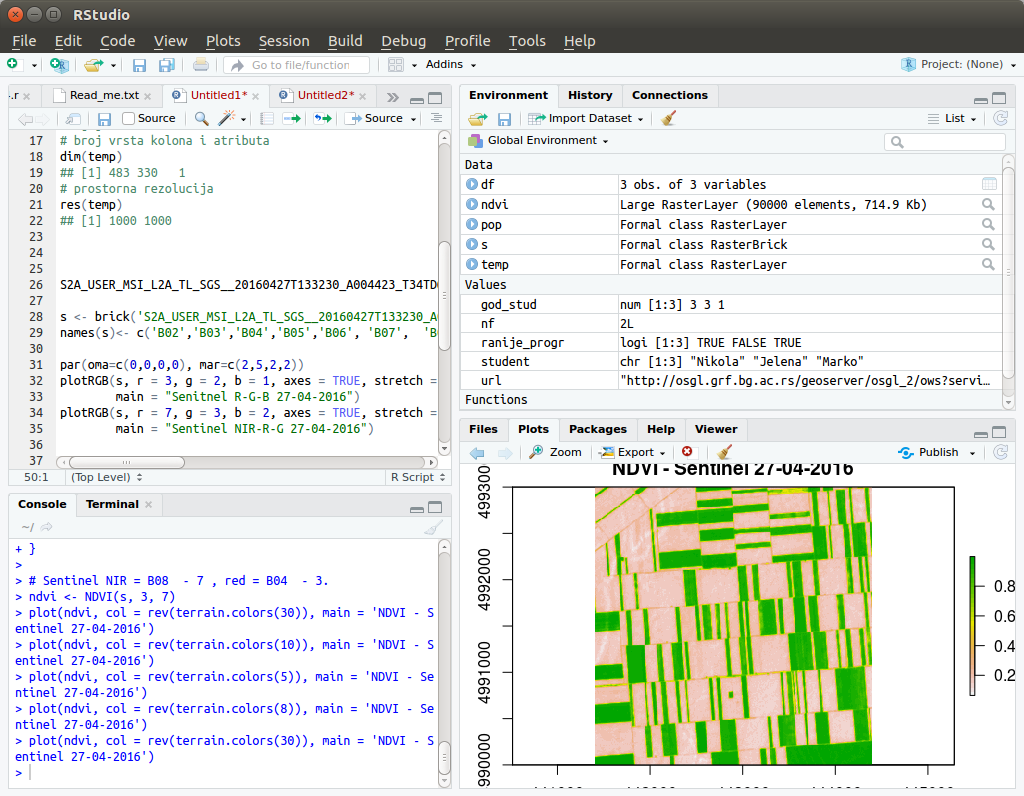Screen dimensions: 1024x796
Task: View the df data table icon
Action: (x=988, y=184)
